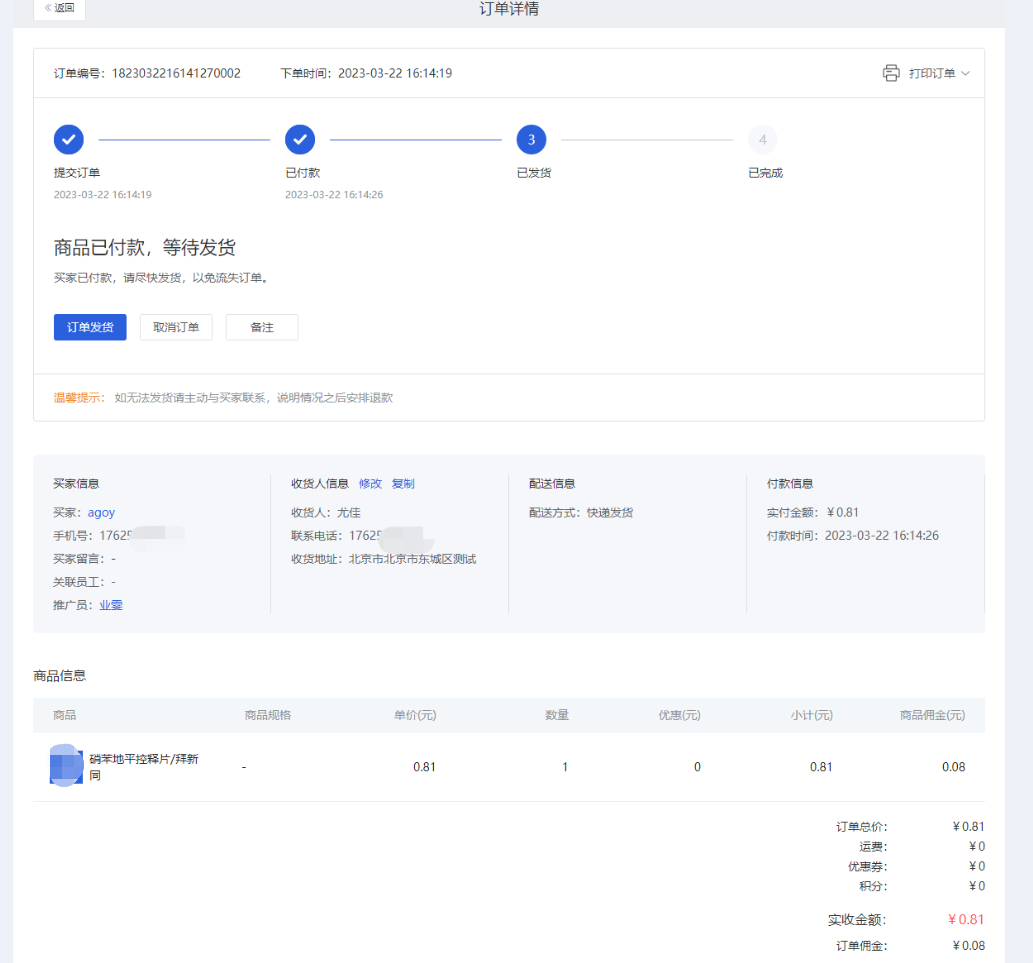
Task: Click the 修改 link for recipient info
Action: 370,483
